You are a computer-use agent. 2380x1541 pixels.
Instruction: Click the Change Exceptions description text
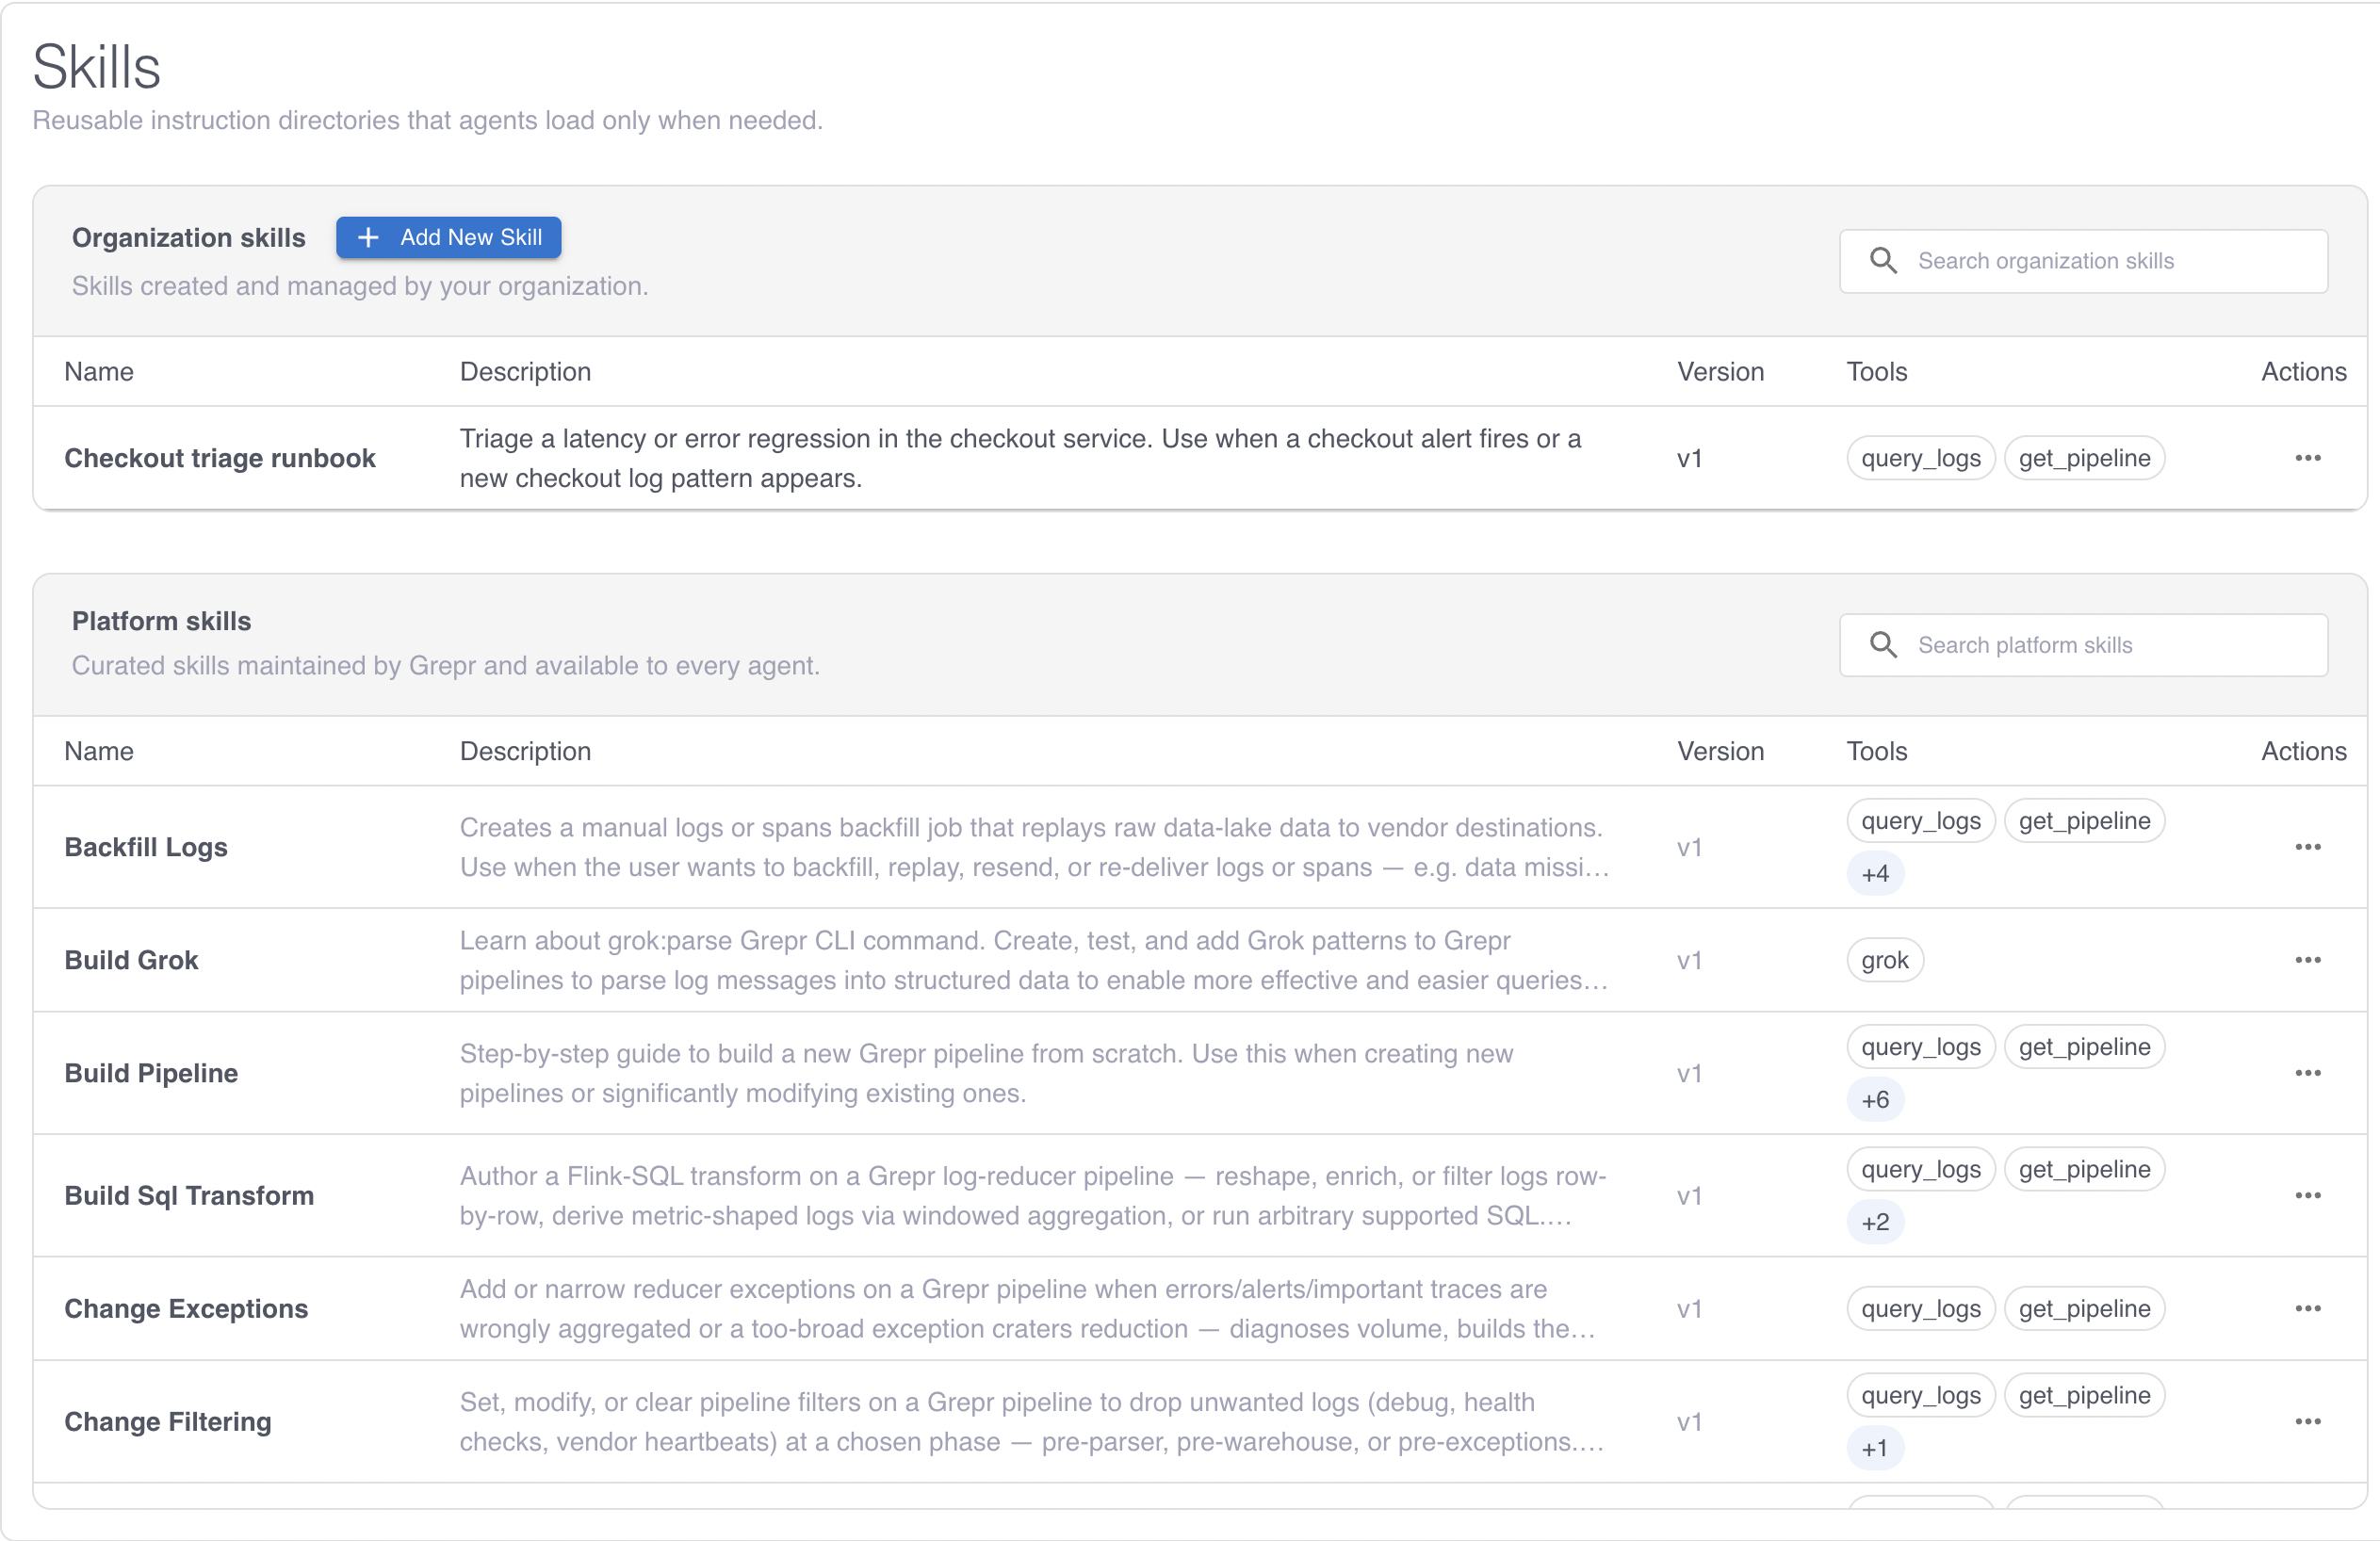(x=1028, y=1308)
